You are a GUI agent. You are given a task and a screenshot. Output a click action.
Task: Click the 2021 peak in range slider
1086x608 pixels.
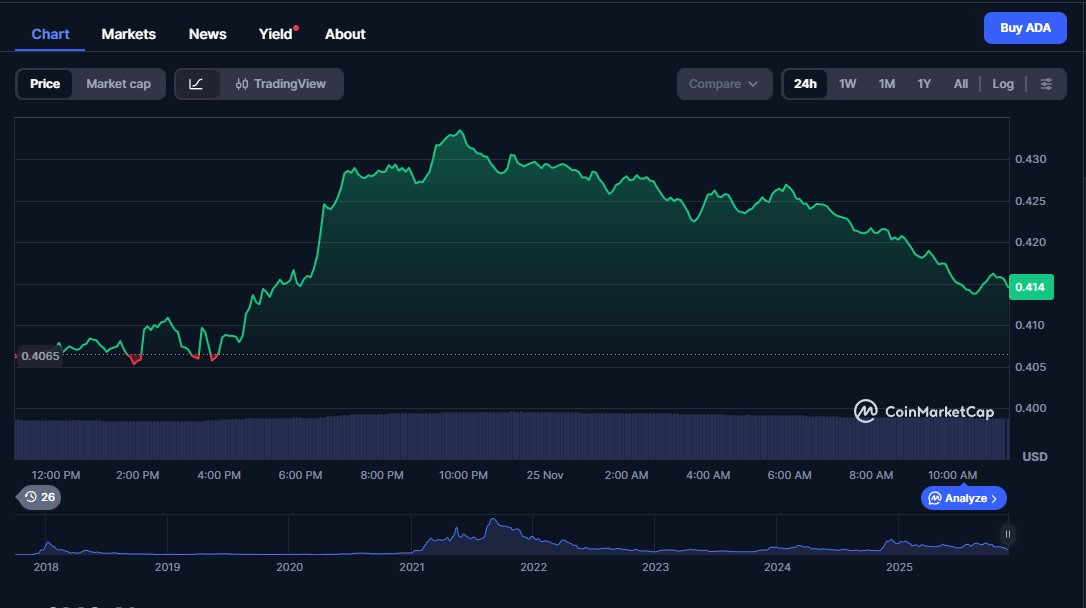492,523
